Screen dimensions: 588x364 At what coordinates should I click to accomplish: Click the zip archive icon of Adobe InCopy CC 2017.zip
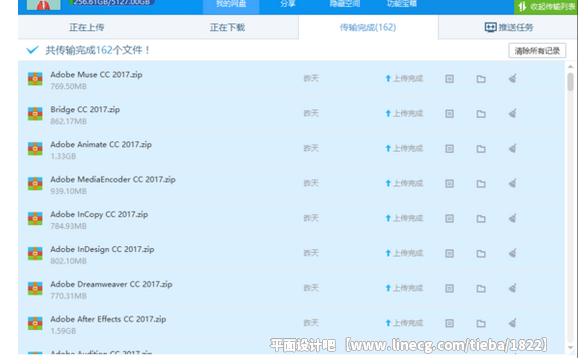pyautogui.click(x=35, y=218)
